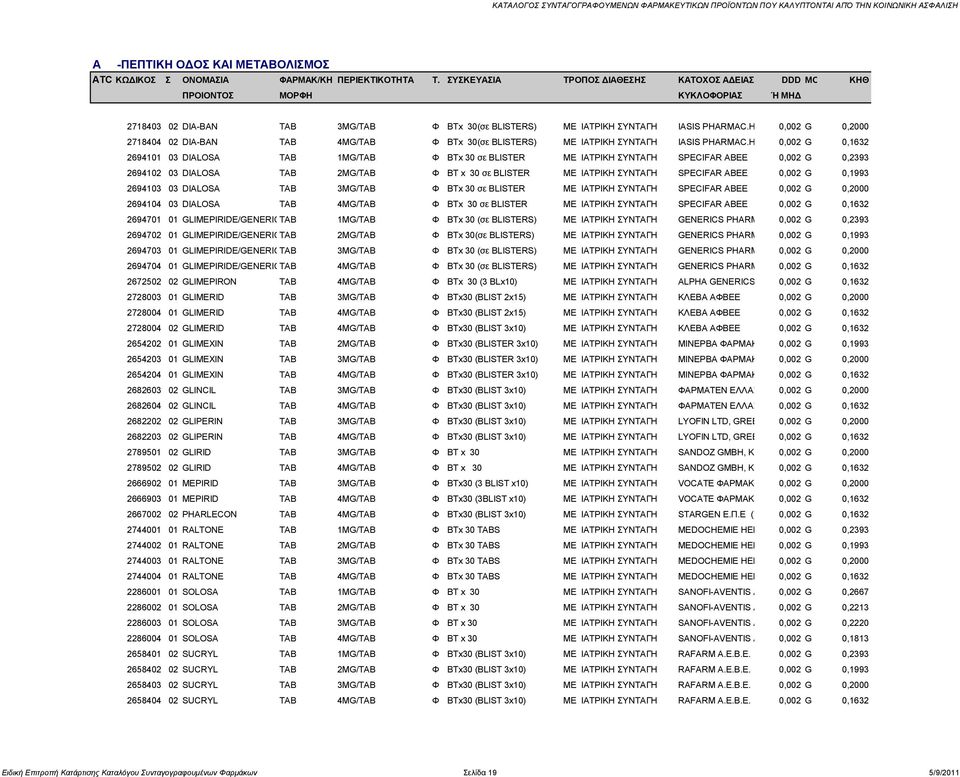Click packaging BTx30 (BLIST 2x15) in row 2728004 01
The height and width of the screenshot is (777, 960).
tap(487, 313)
